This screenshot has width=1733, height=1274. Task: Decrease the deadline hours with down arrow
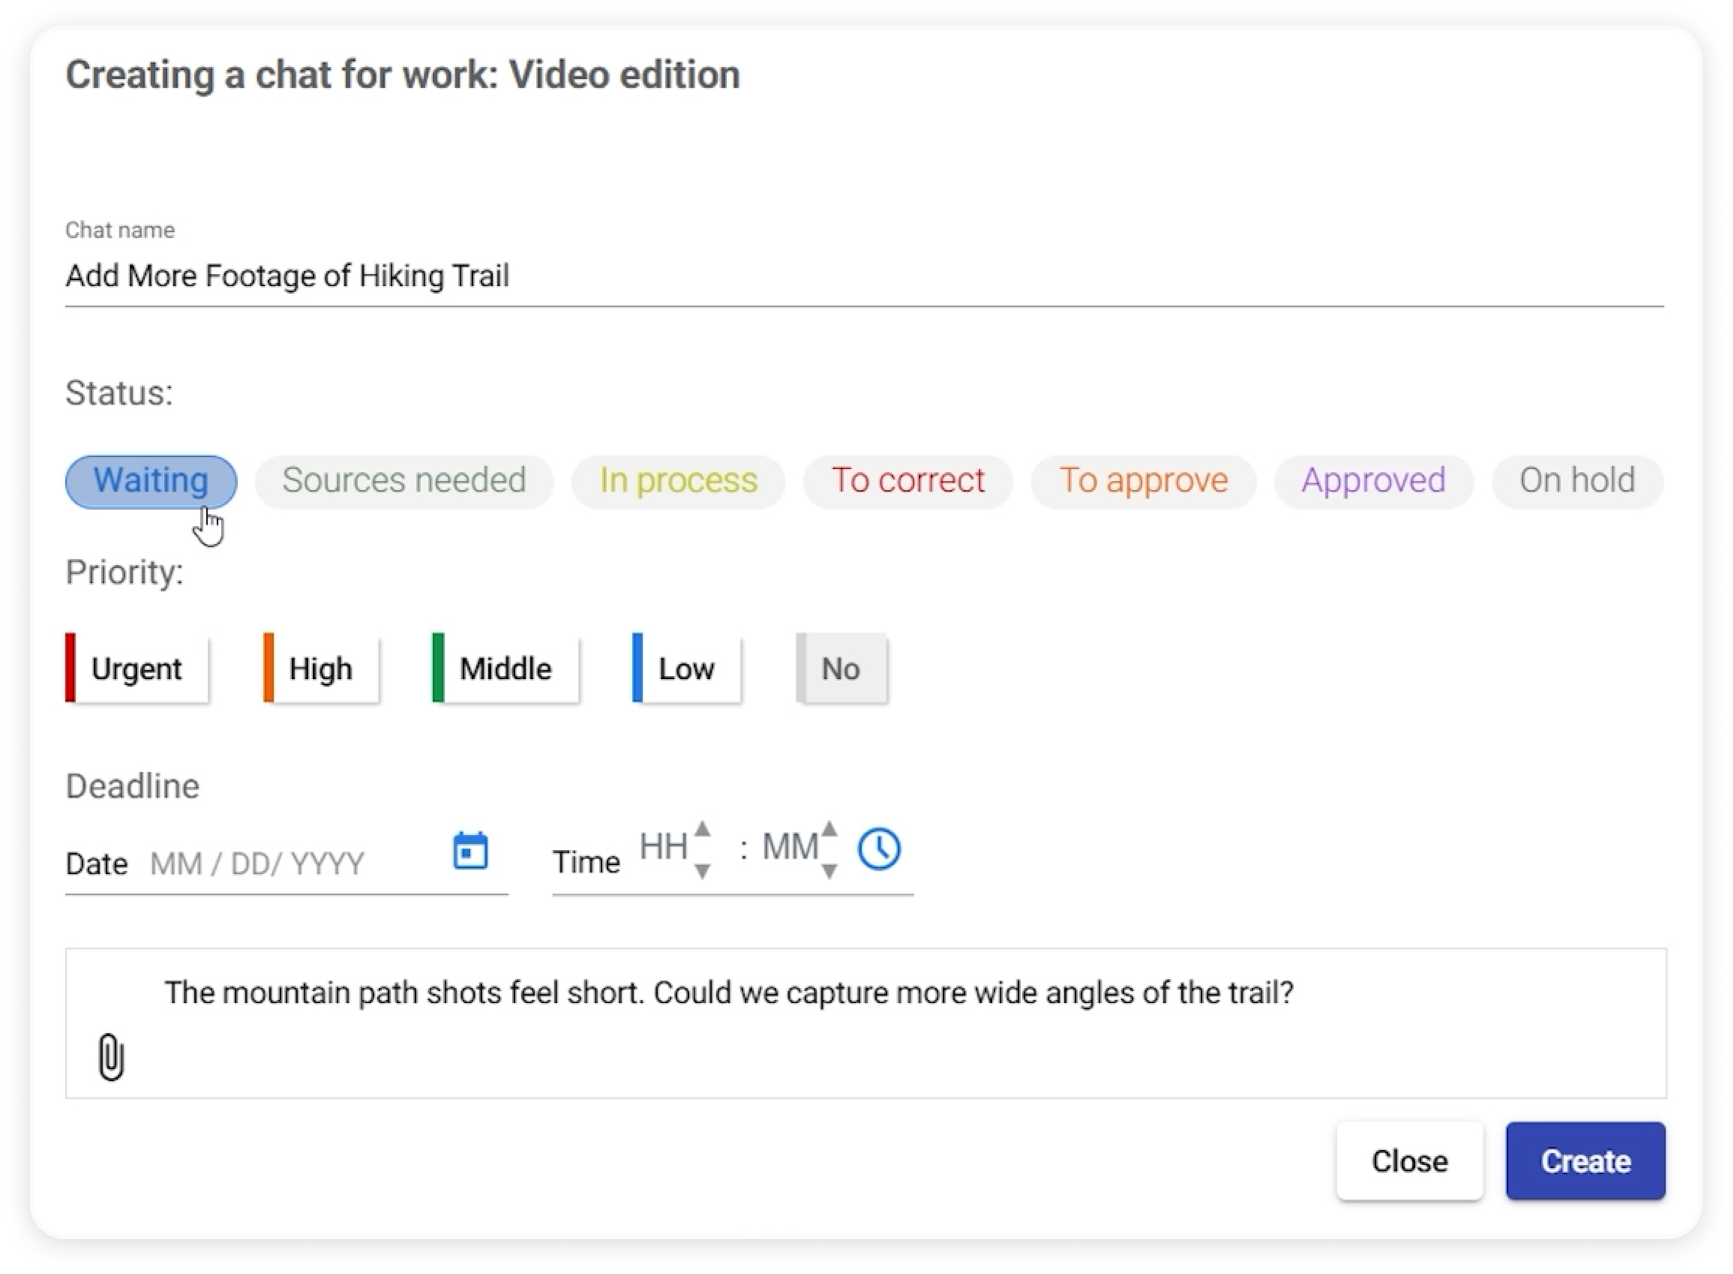(x=703, y=871)
